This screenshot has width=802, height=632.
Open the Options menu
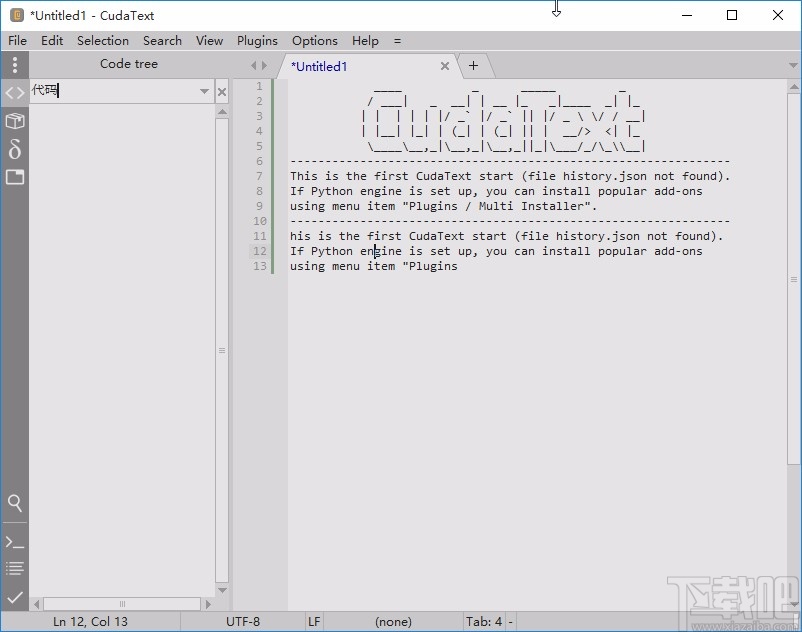coord(315,40)
